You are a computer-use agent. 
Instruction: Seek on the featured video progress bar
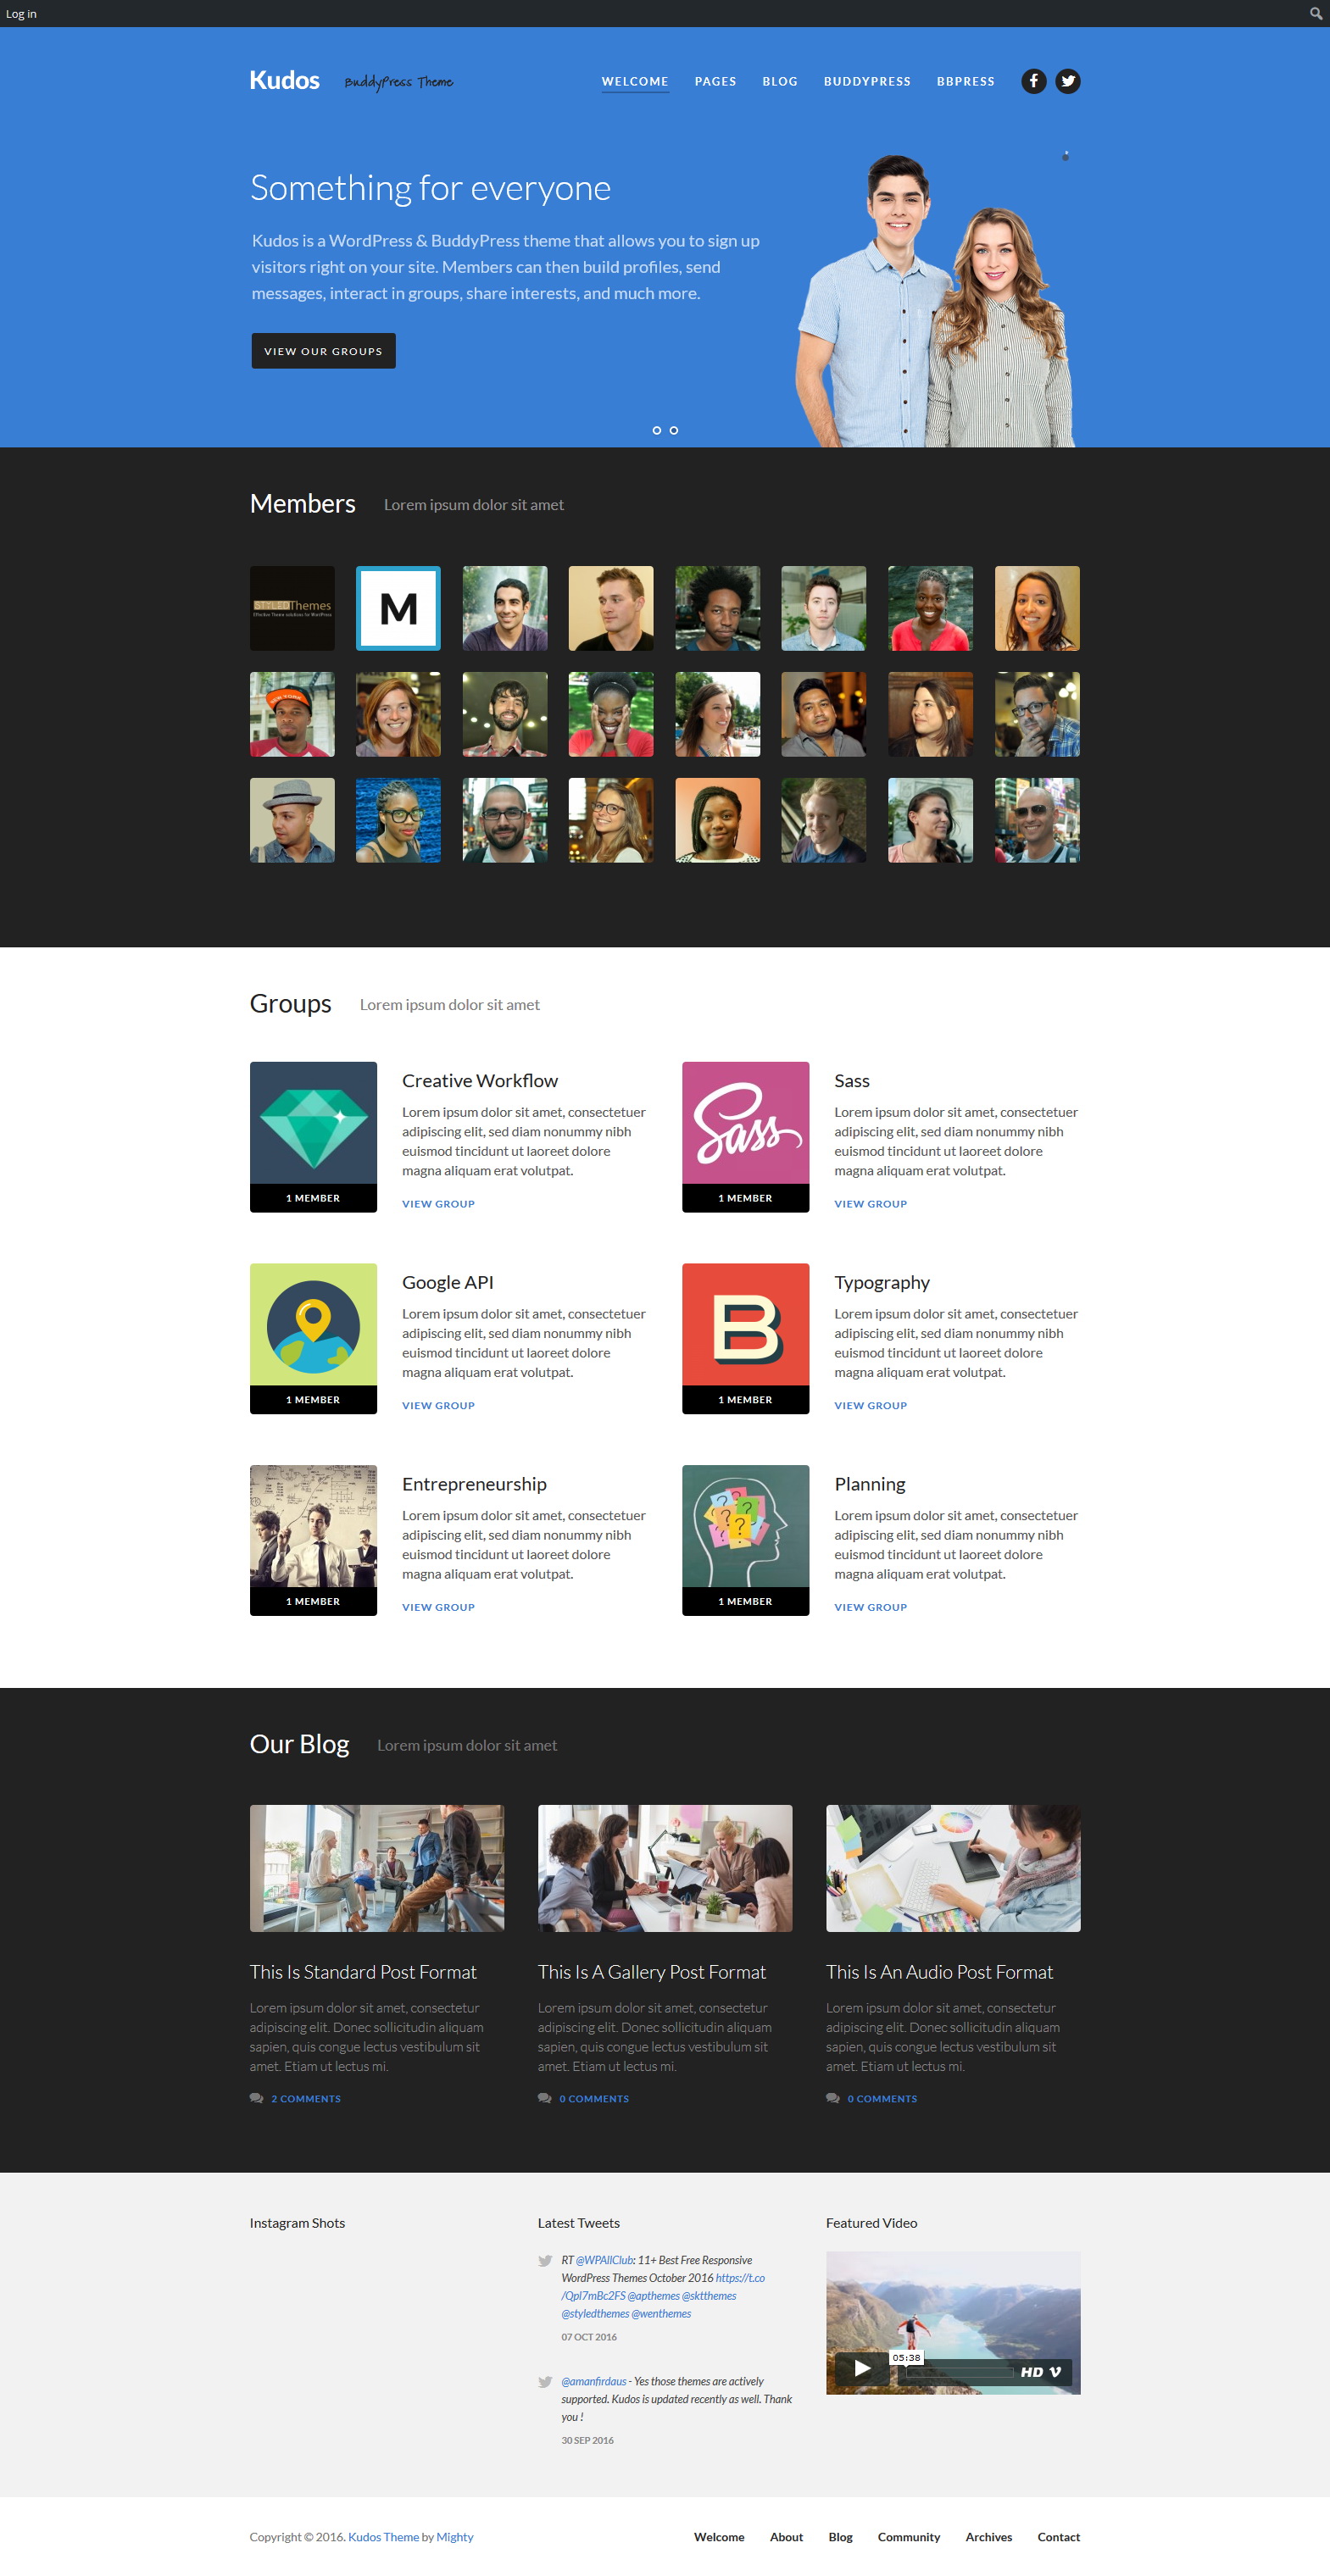tap(958, 2372)
